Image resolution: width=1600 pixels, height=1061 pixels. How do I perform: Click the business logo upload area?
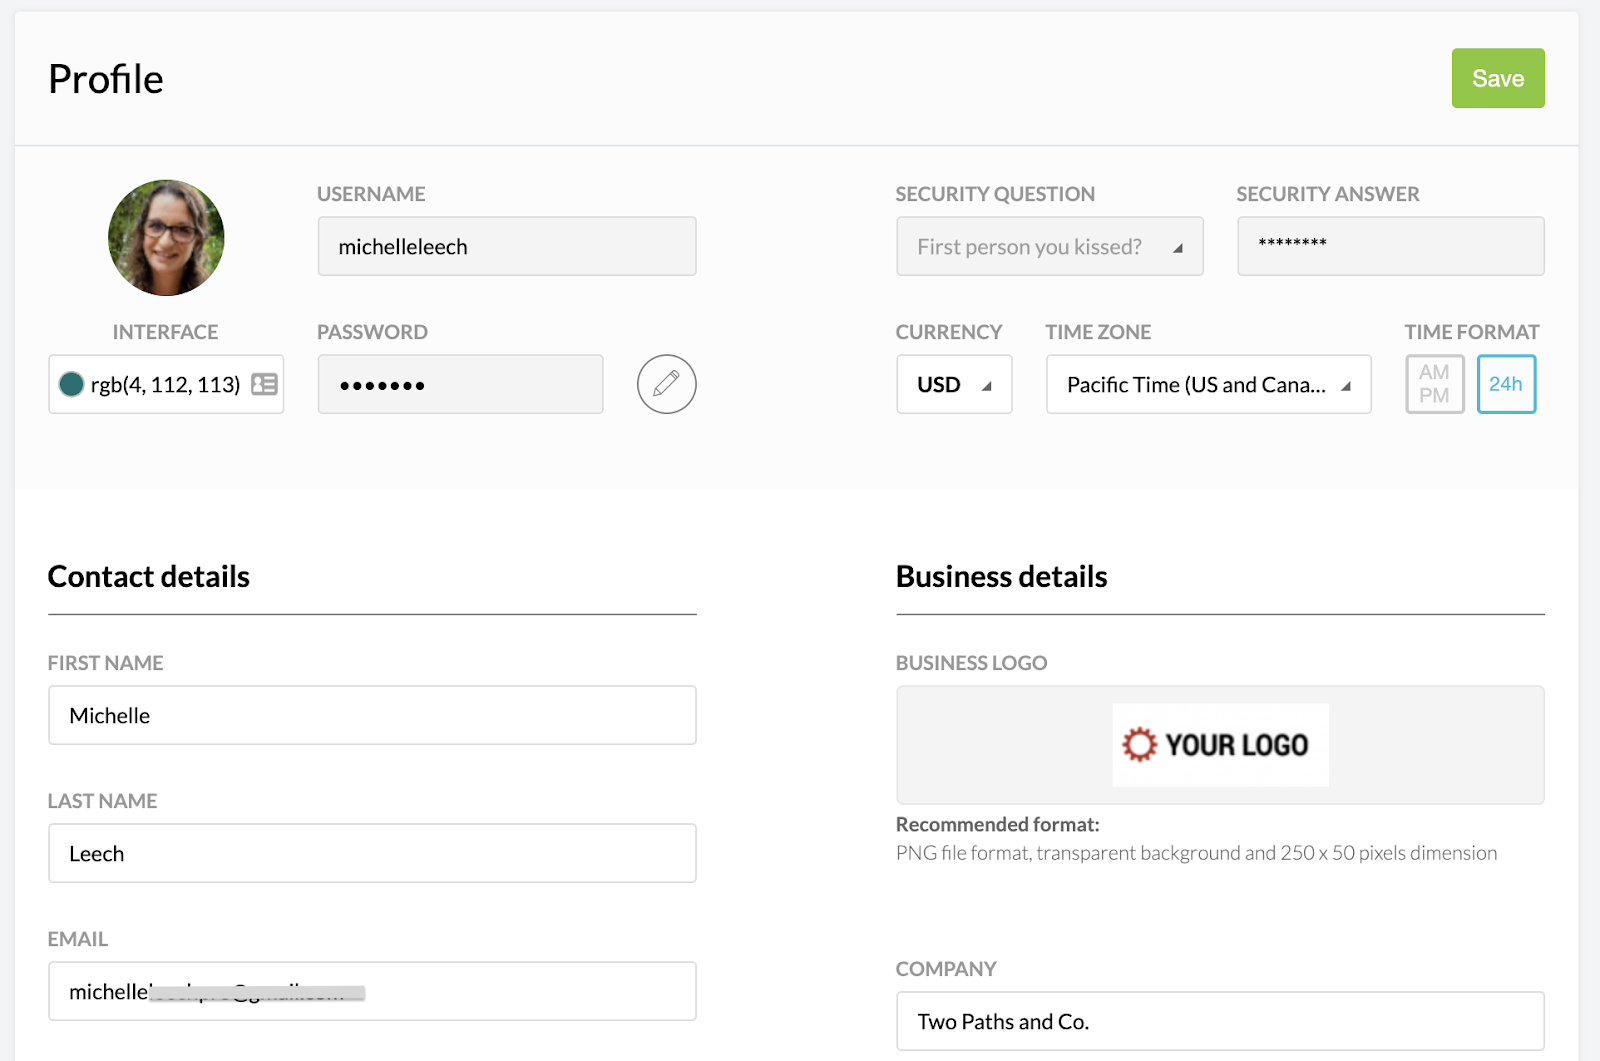click(1000, 745)
